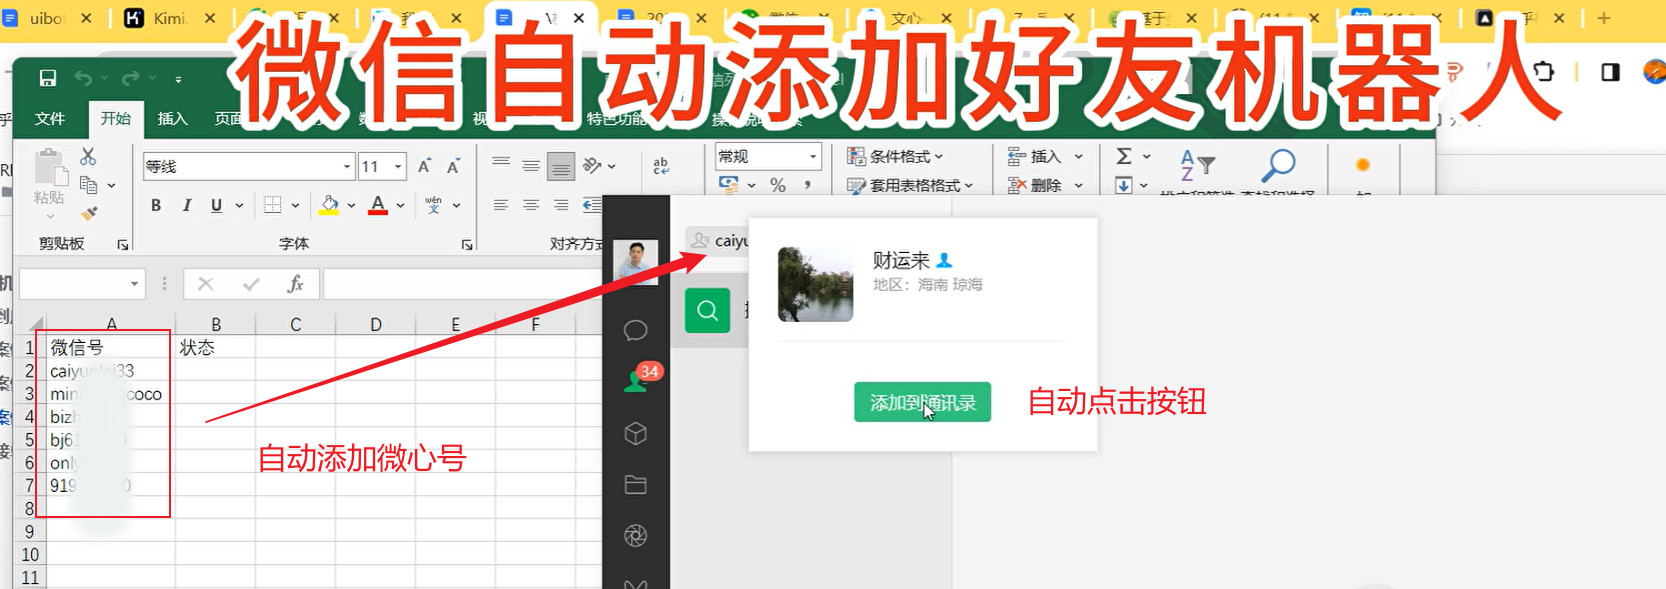
Task: Open the 字体 dialog launcher
Action: [467, 244]
